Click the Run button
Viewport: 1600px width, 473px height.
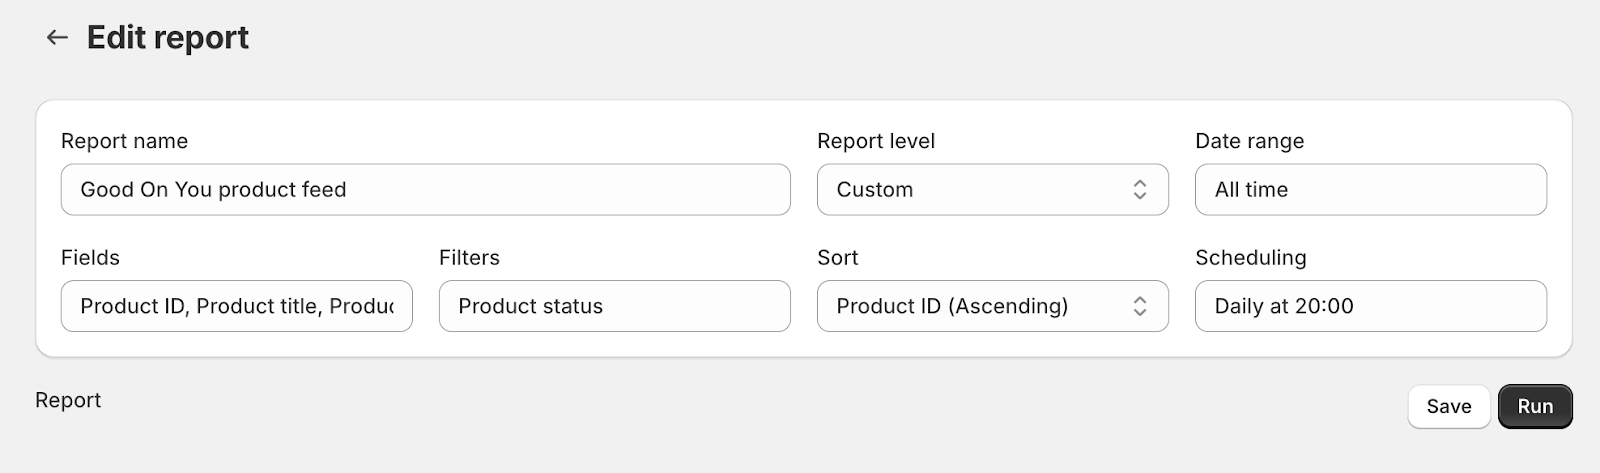coord(1535,406)
